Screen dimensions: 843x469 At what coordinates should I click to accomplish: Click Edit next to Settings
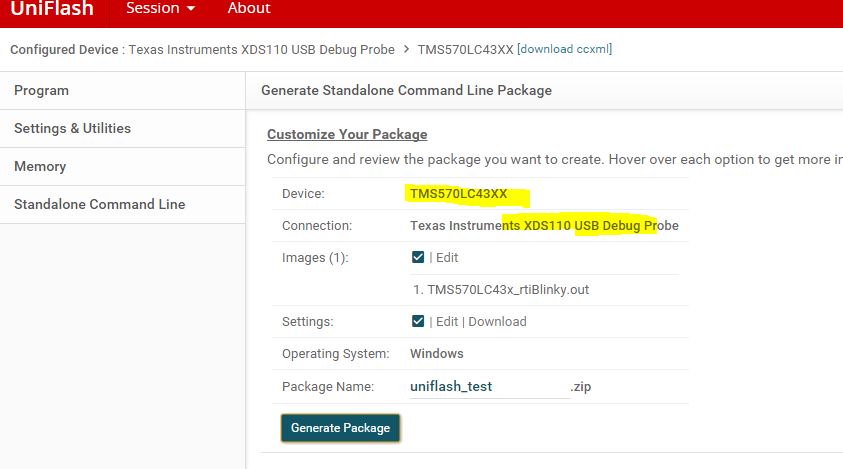[x=447, y=322]
